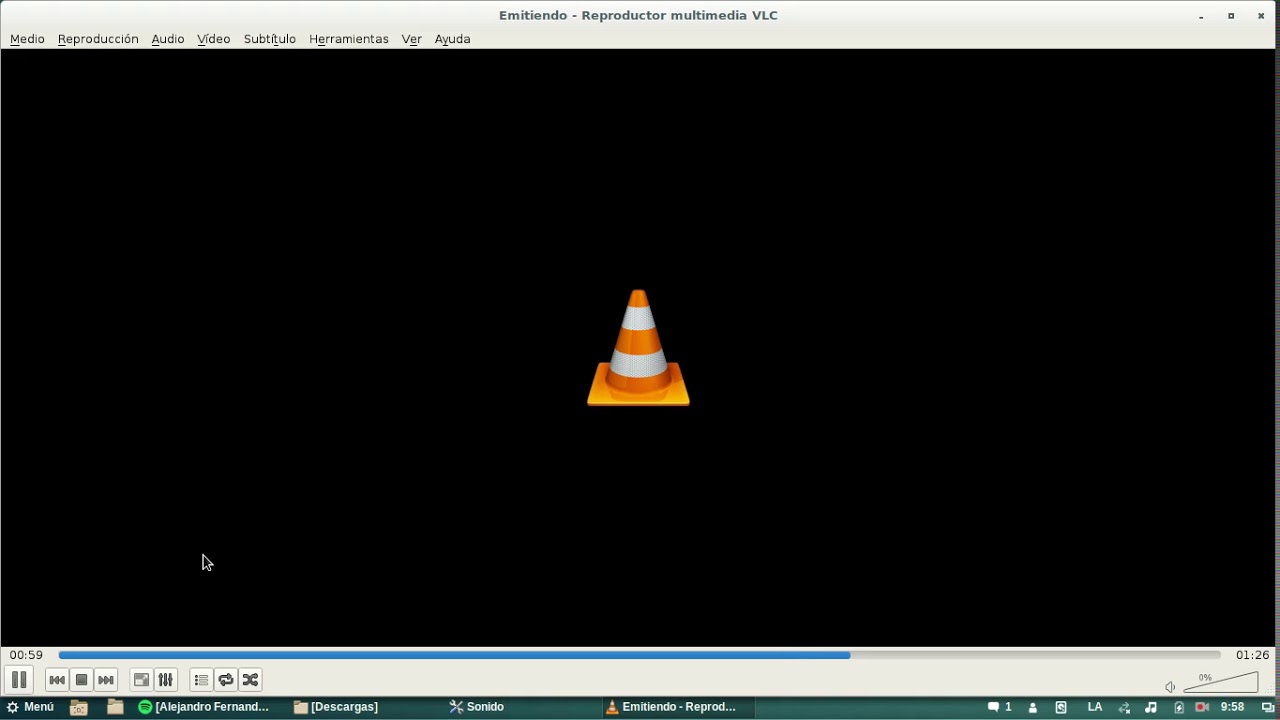Image resolution: width=1280 pixels, height=720 pixels.
Task: Switch to Spotify Alejandro Fernand... window
Action: tap(206, 707)
